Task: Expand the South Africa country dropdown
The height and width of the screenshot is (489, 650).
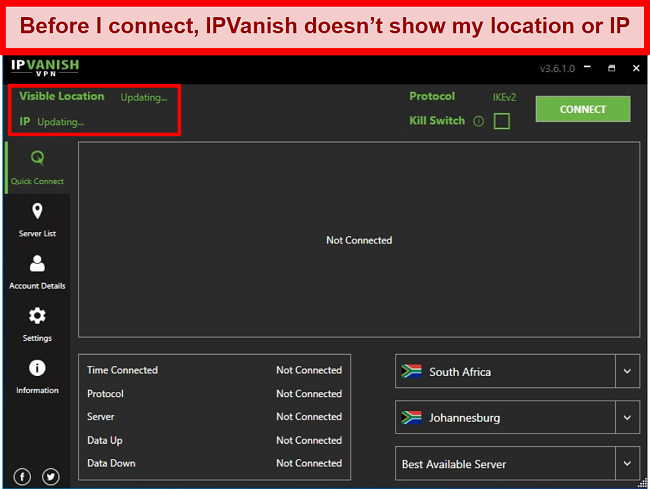Action: [517, 371]
